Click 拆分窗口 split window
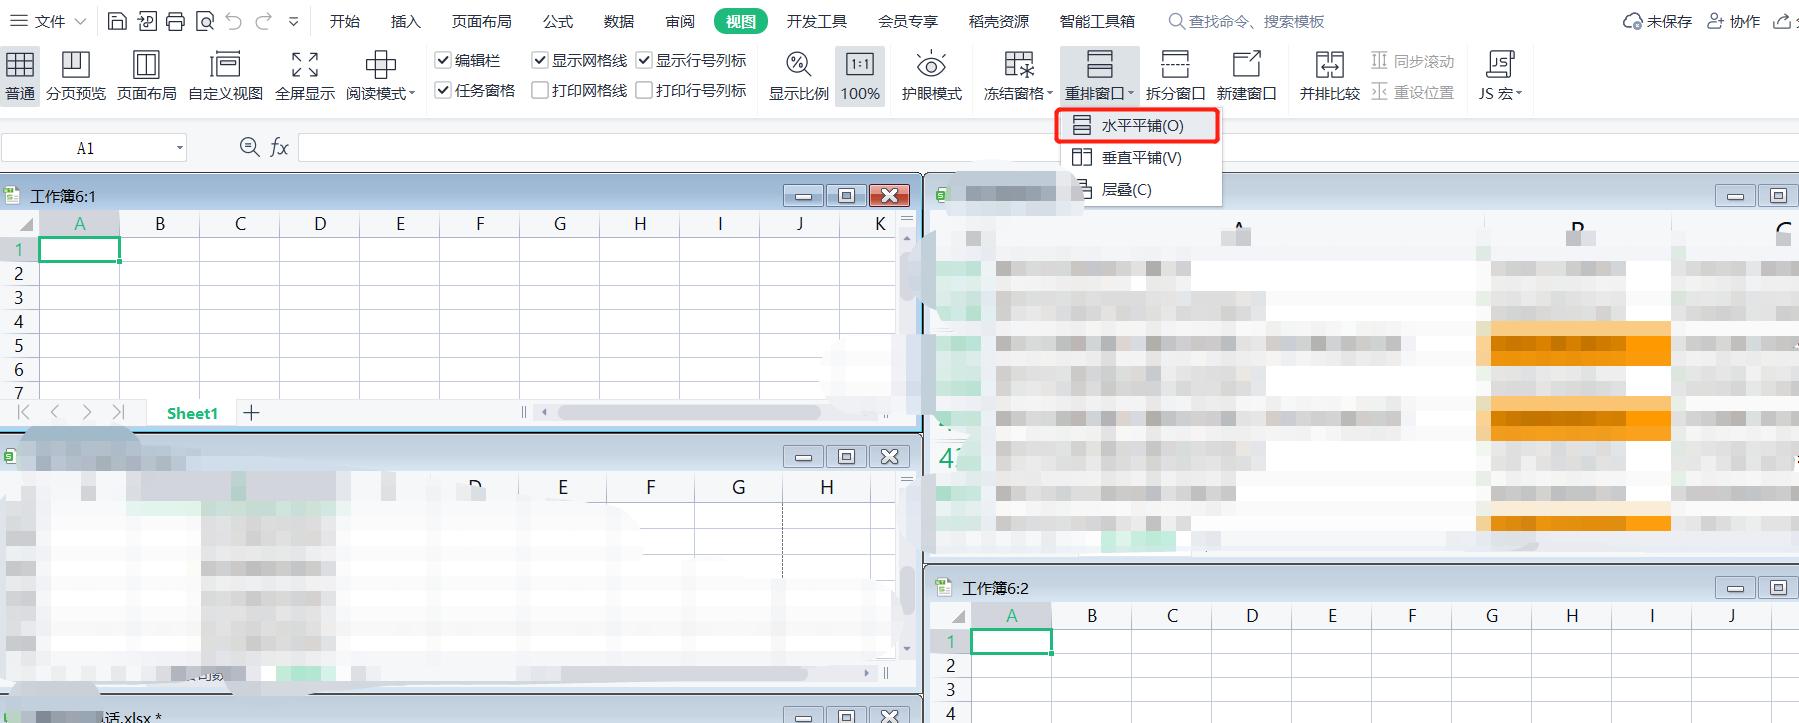The width and height of the screenshot is (1799, 723). (x=1175, y=76)
